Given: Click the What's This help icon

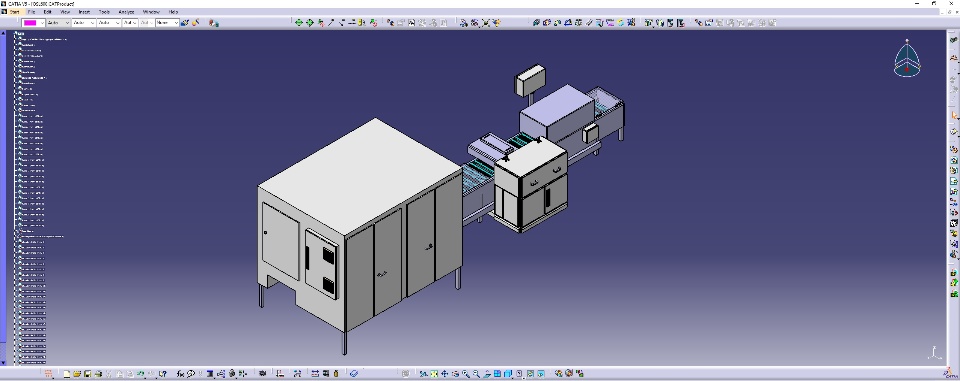Looking at the screenshot, I should [x=163, y=374].
